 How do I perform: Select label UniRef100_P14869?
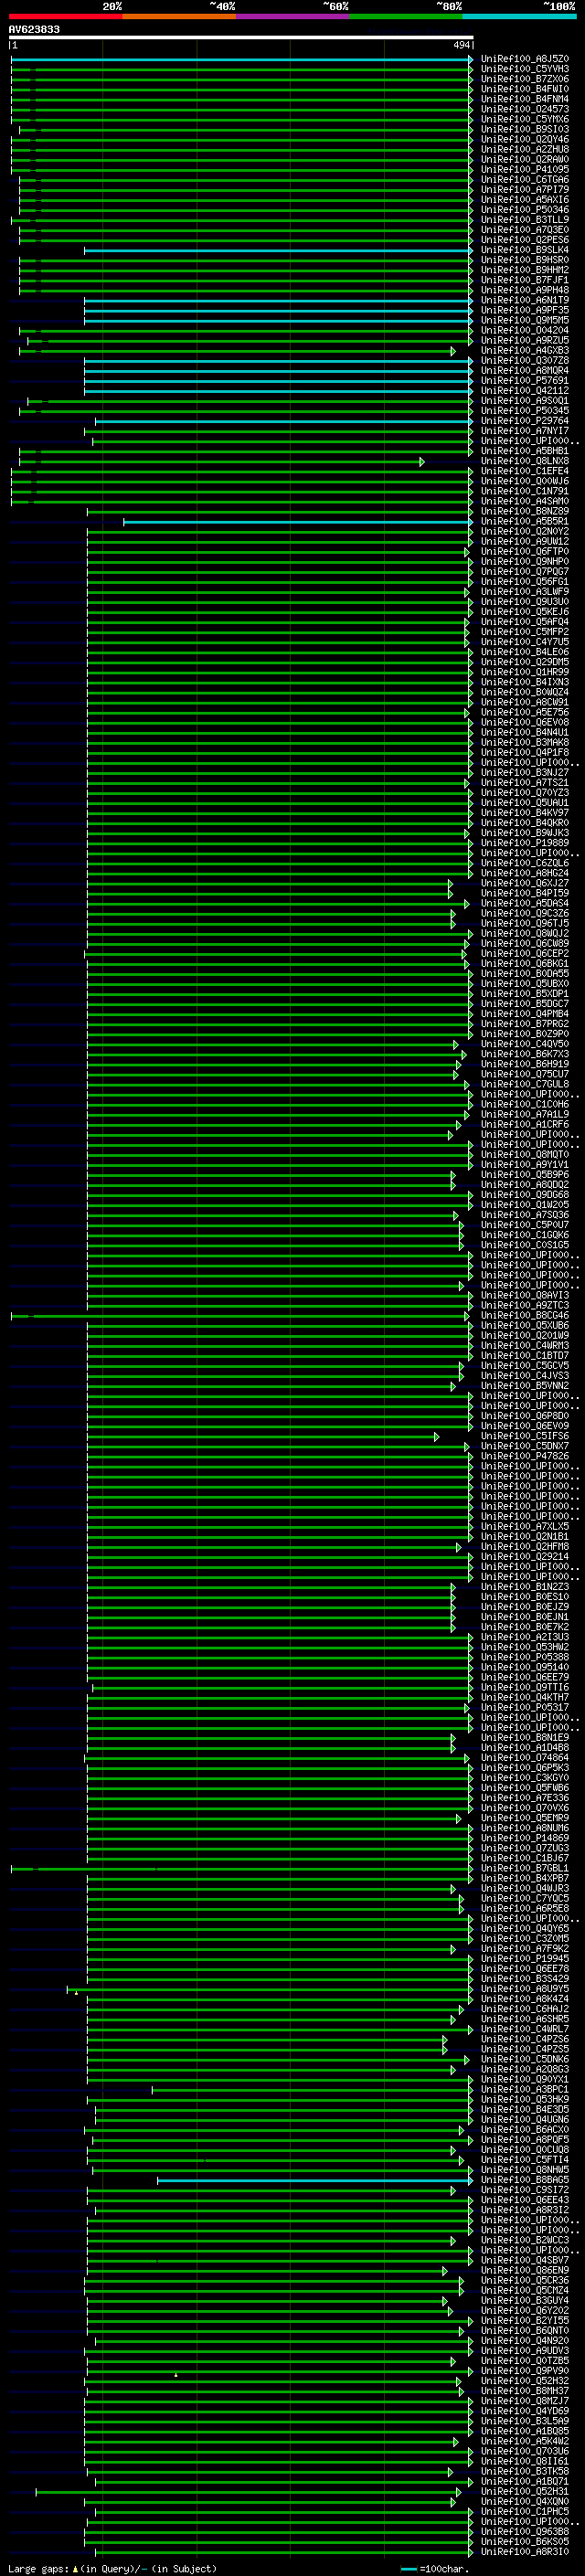click(525, 1838)
